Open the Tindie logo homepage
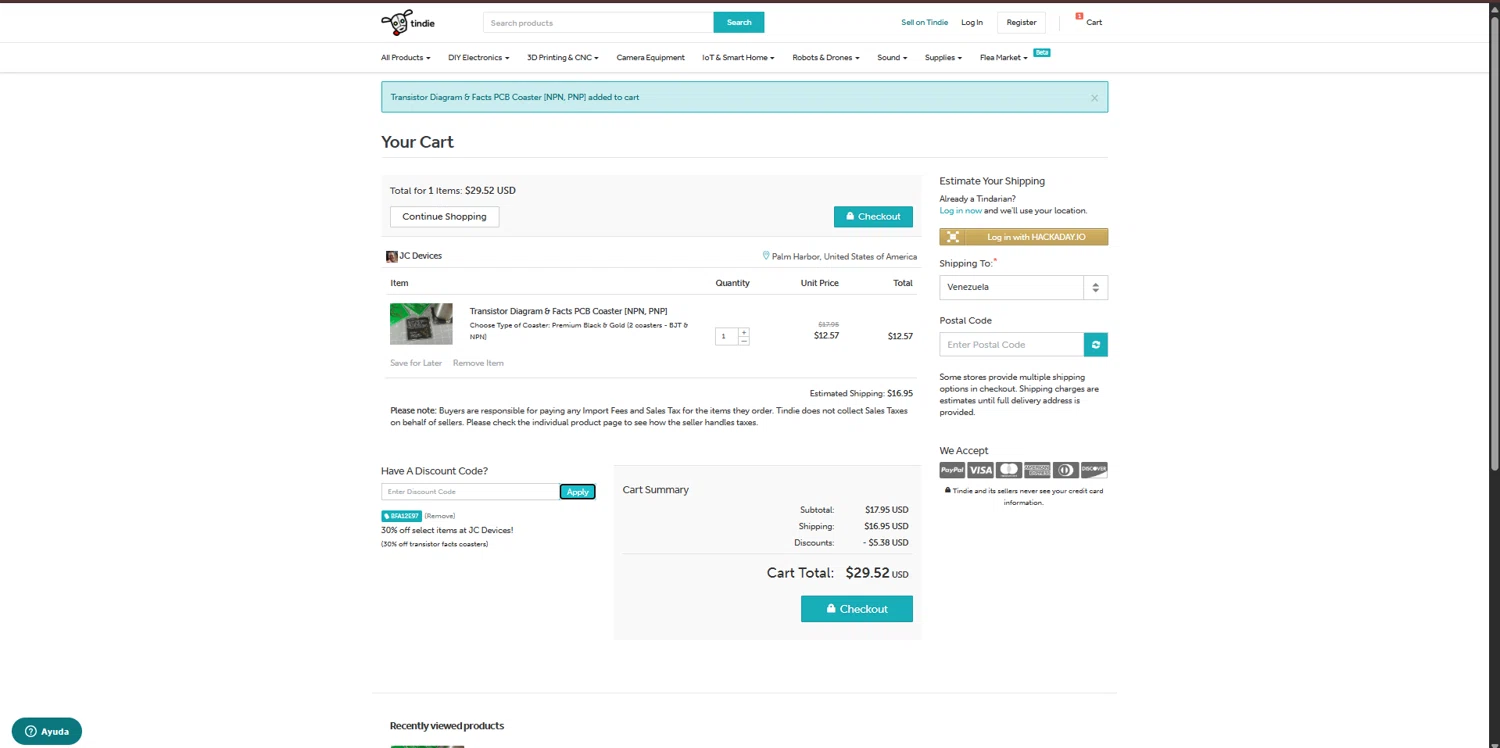This screenshot has height=748, width=1500. tap(408, 22)
